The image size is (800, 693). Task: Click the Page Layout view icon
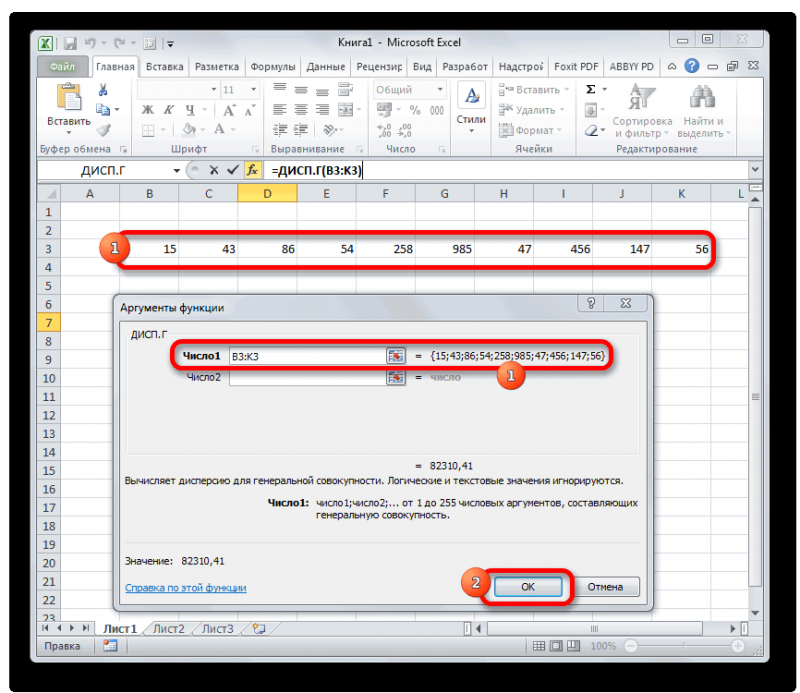[x=556, y=646]
